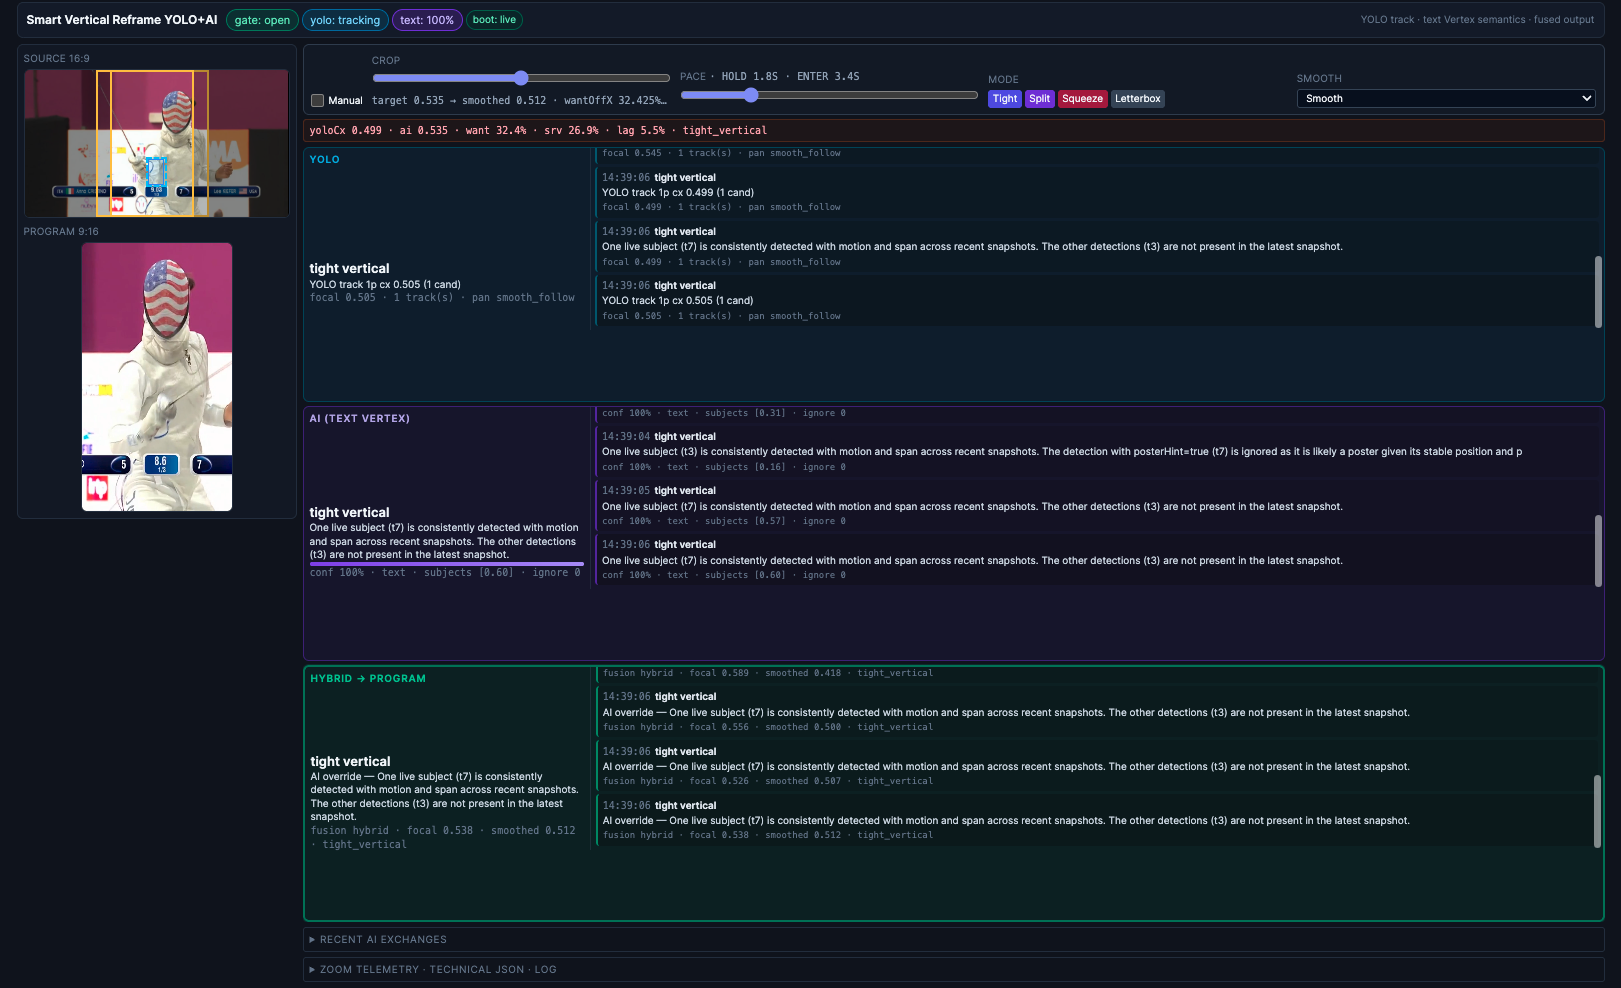Expand Recent AI Exchanges section

(x=953, y=940)
